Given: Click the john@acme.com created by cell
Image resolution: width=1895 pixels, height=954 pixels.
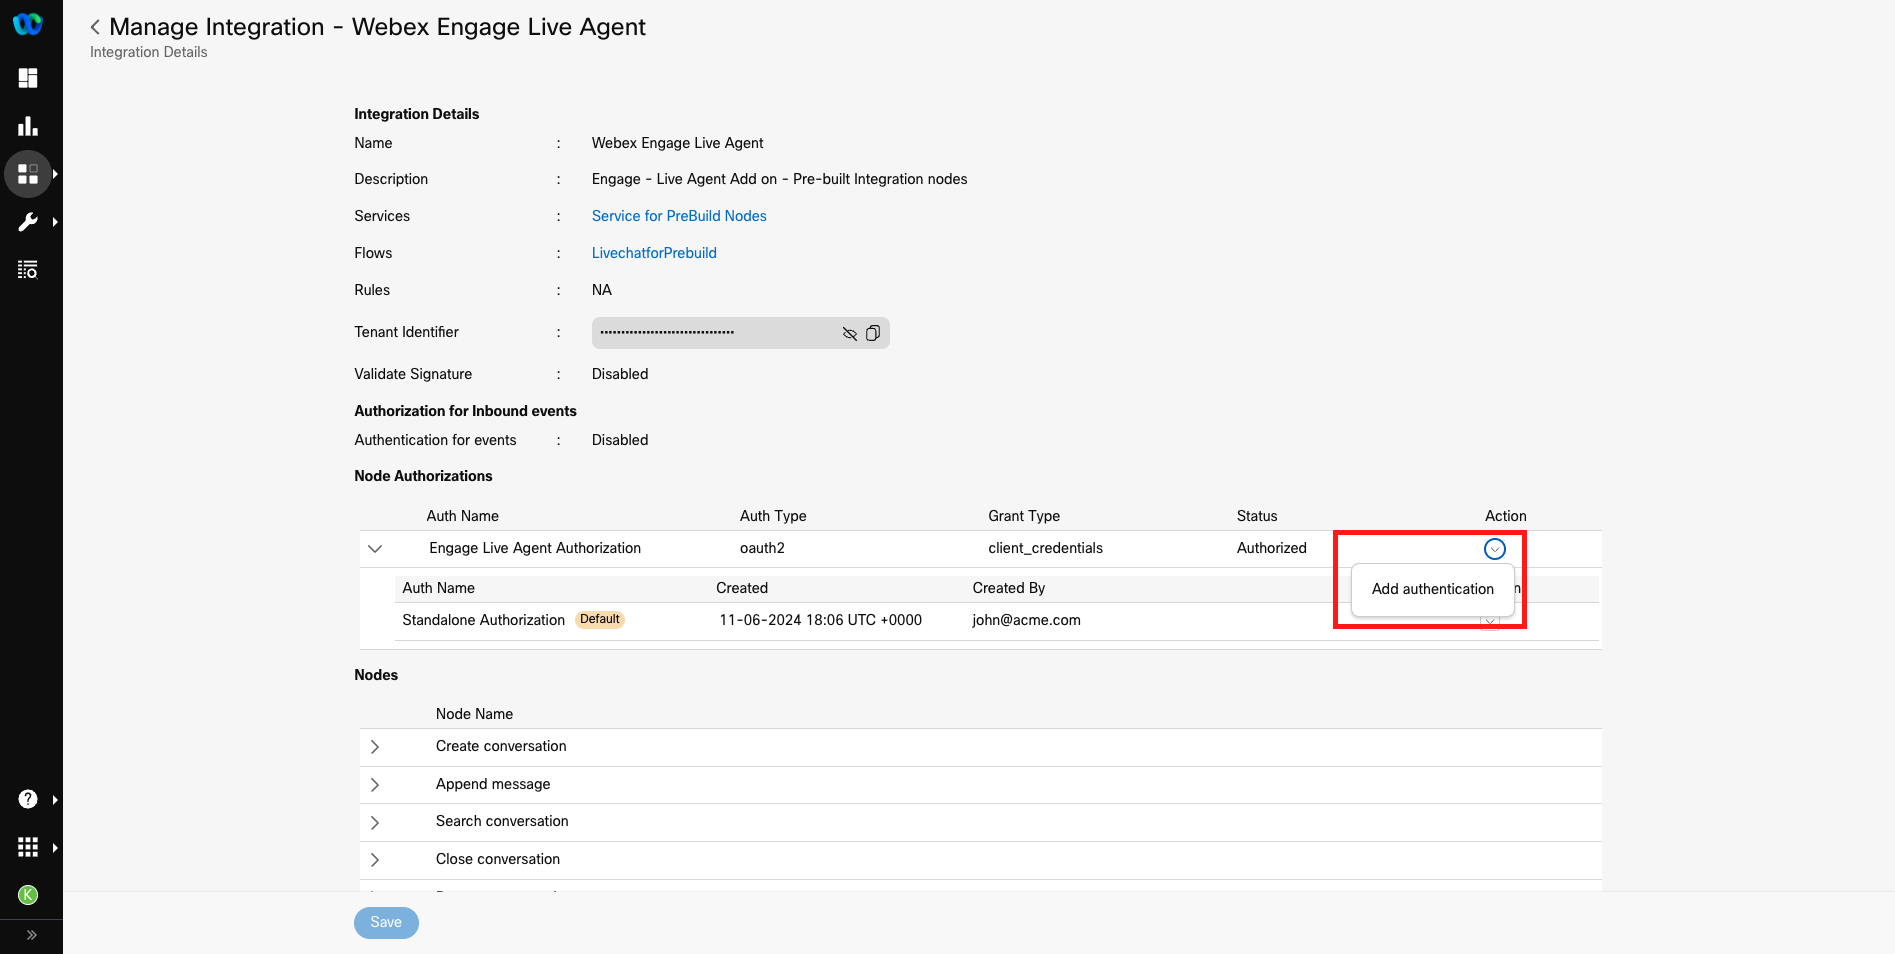Looking at the screenshot, I should (x=1026, y=620).
